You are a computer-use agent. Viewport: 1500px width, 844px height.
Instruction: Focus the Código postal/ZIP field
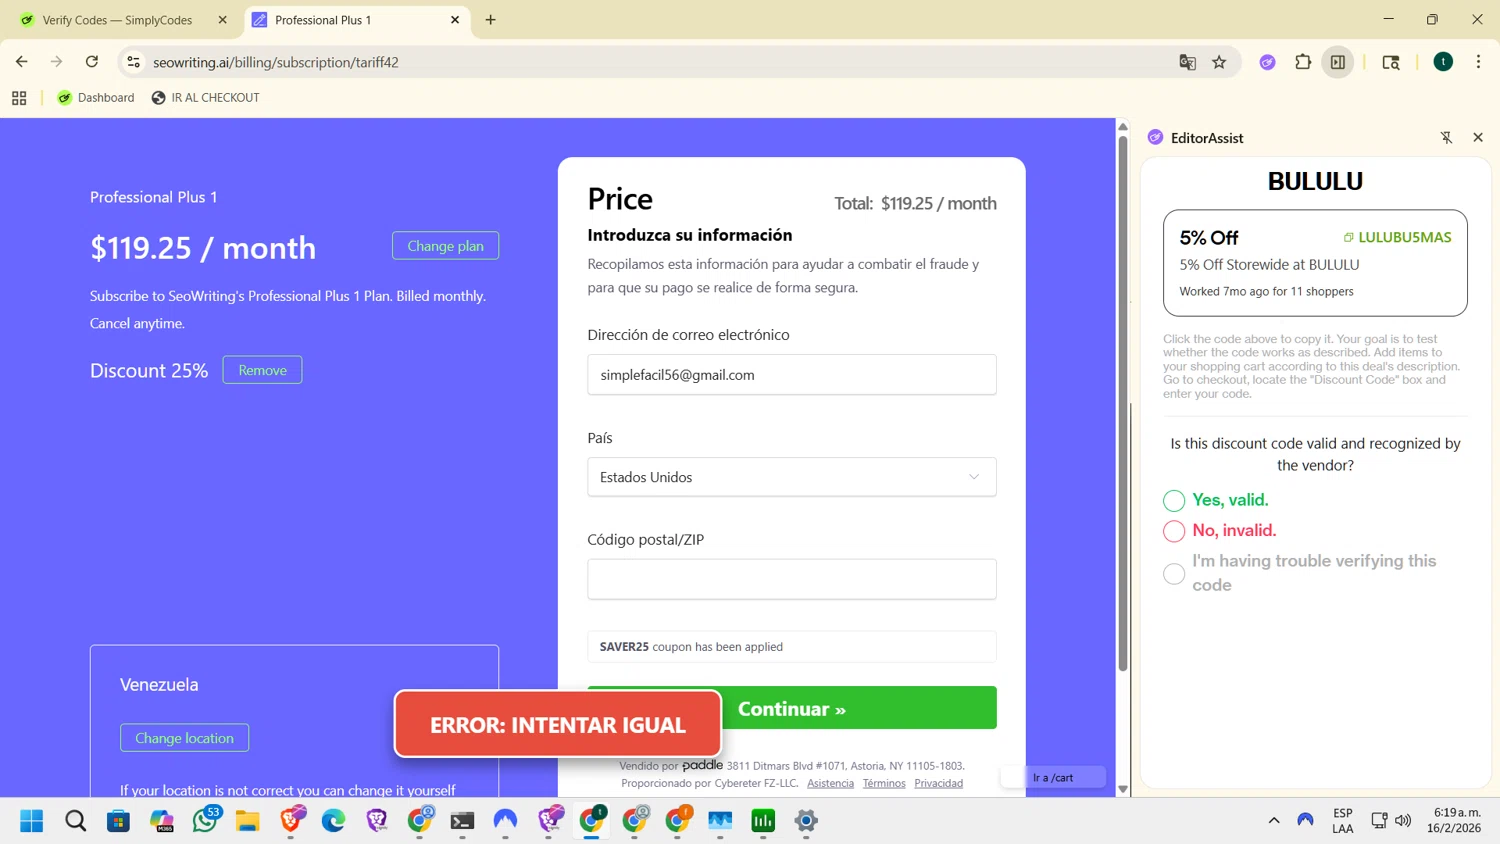[x=792, y=579]
